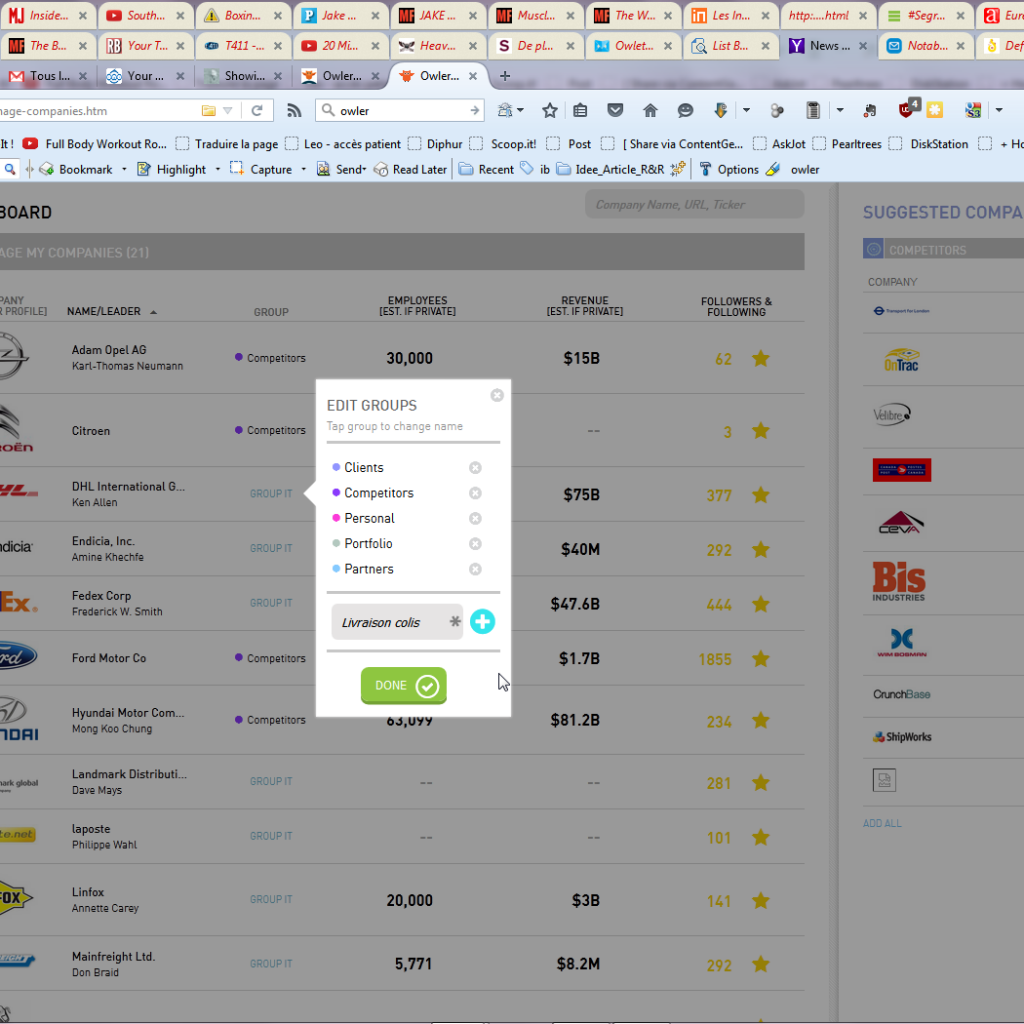Close the active Owler tab

pyautogui.click(x=473, y=76)
